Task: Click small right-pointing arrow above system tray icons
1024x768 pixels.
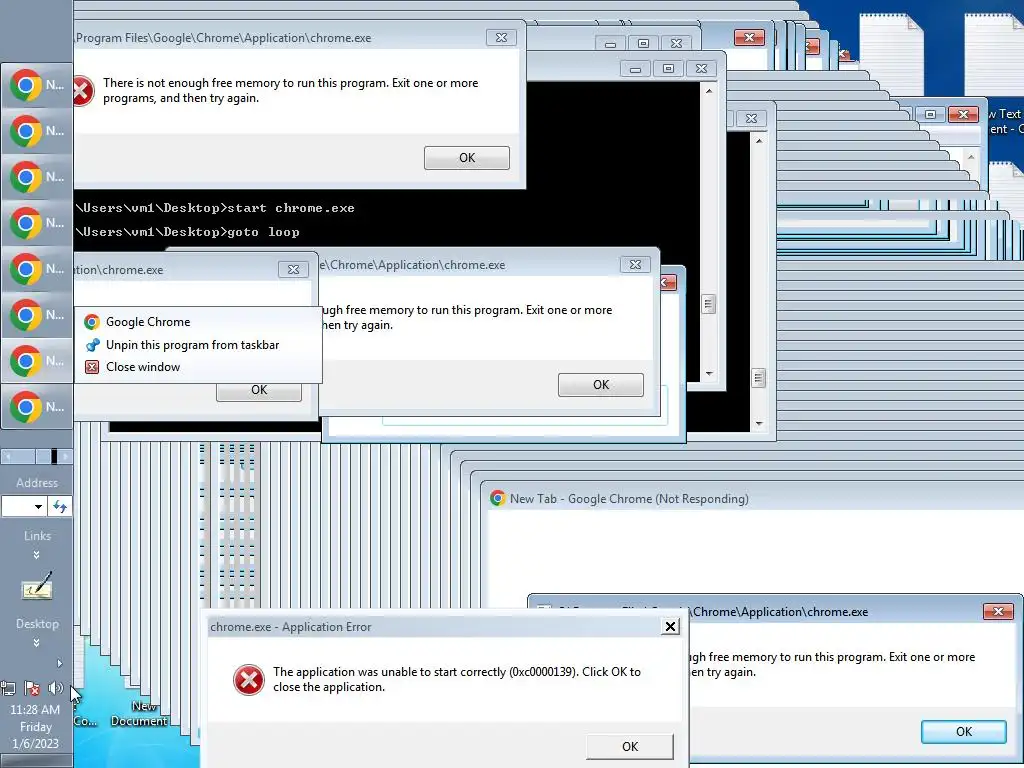Action: pos(59,664)
